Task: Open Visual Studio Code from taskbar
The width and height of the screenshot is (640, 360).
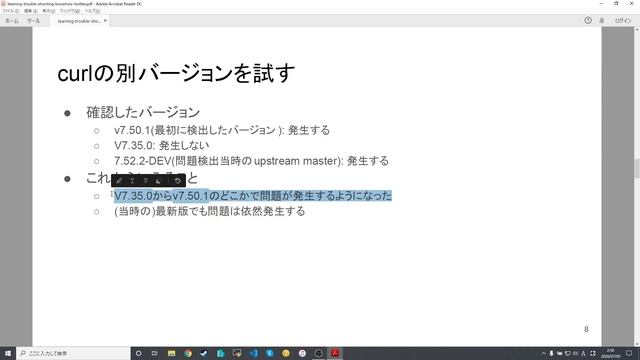Action: [253, 353]
